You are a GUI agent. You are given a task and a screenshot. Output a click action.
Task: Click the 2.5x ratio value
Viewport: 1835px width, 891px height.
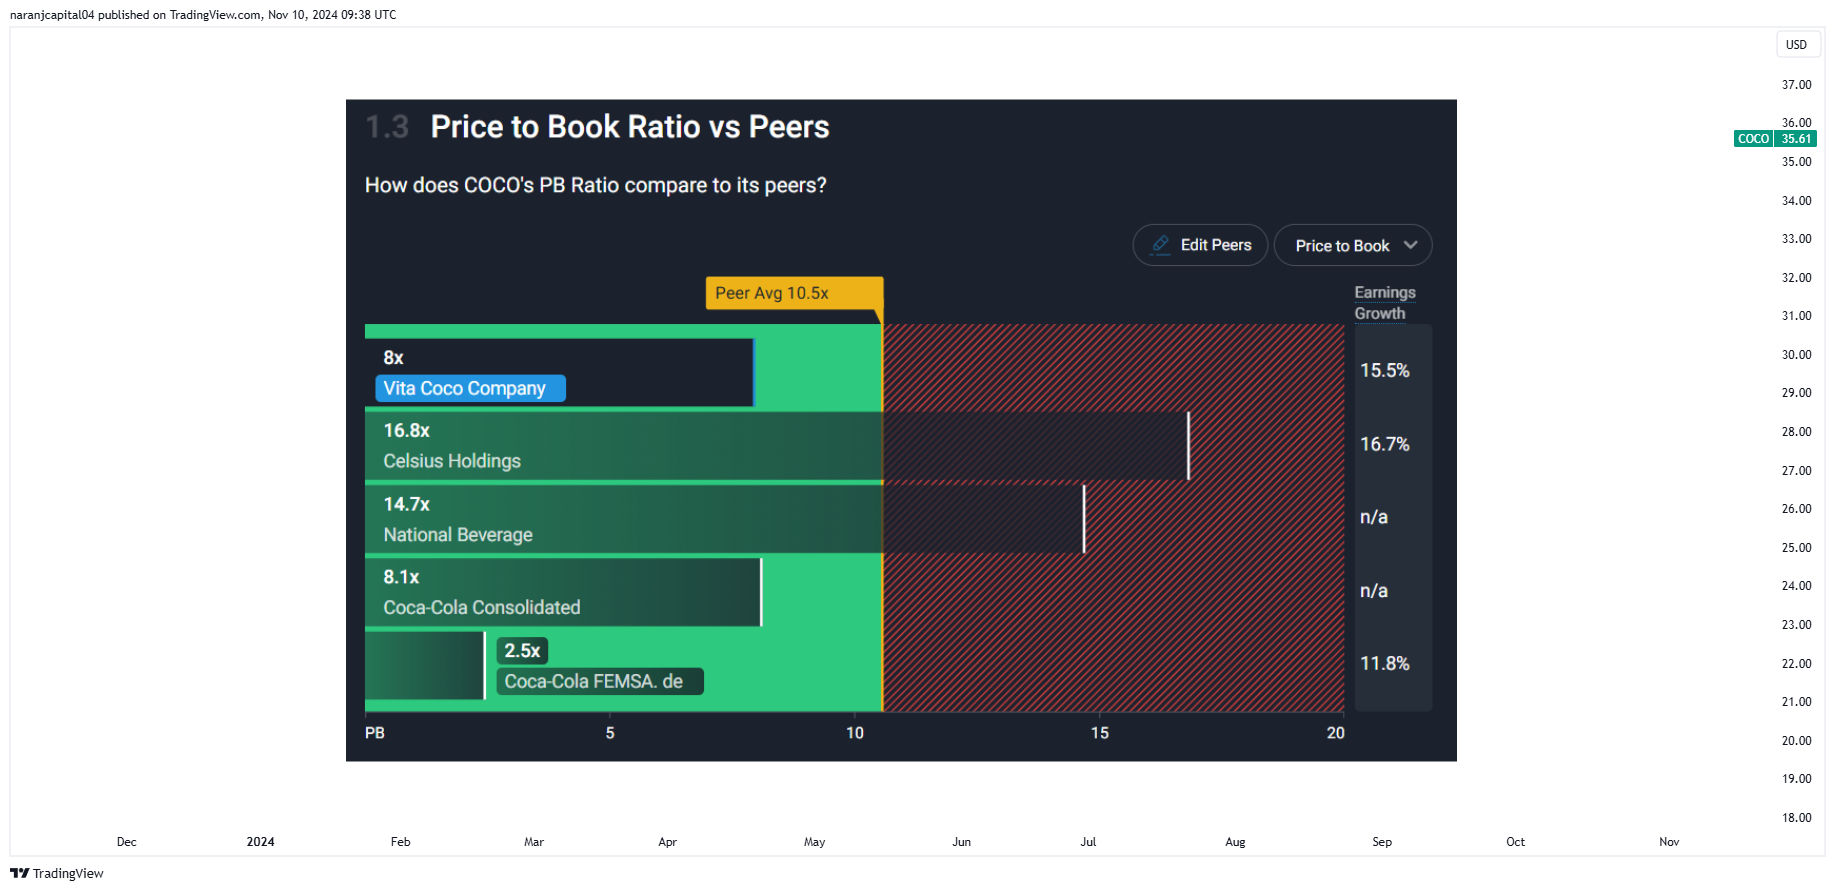pyautogui.click(x=522, y=650)
